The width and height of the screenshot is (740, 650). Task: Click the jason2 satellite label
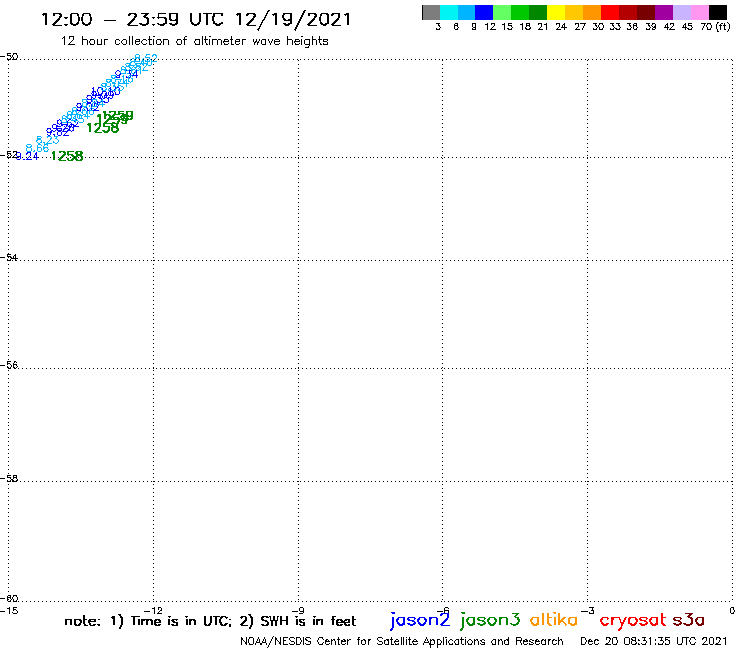click(420, 620)
